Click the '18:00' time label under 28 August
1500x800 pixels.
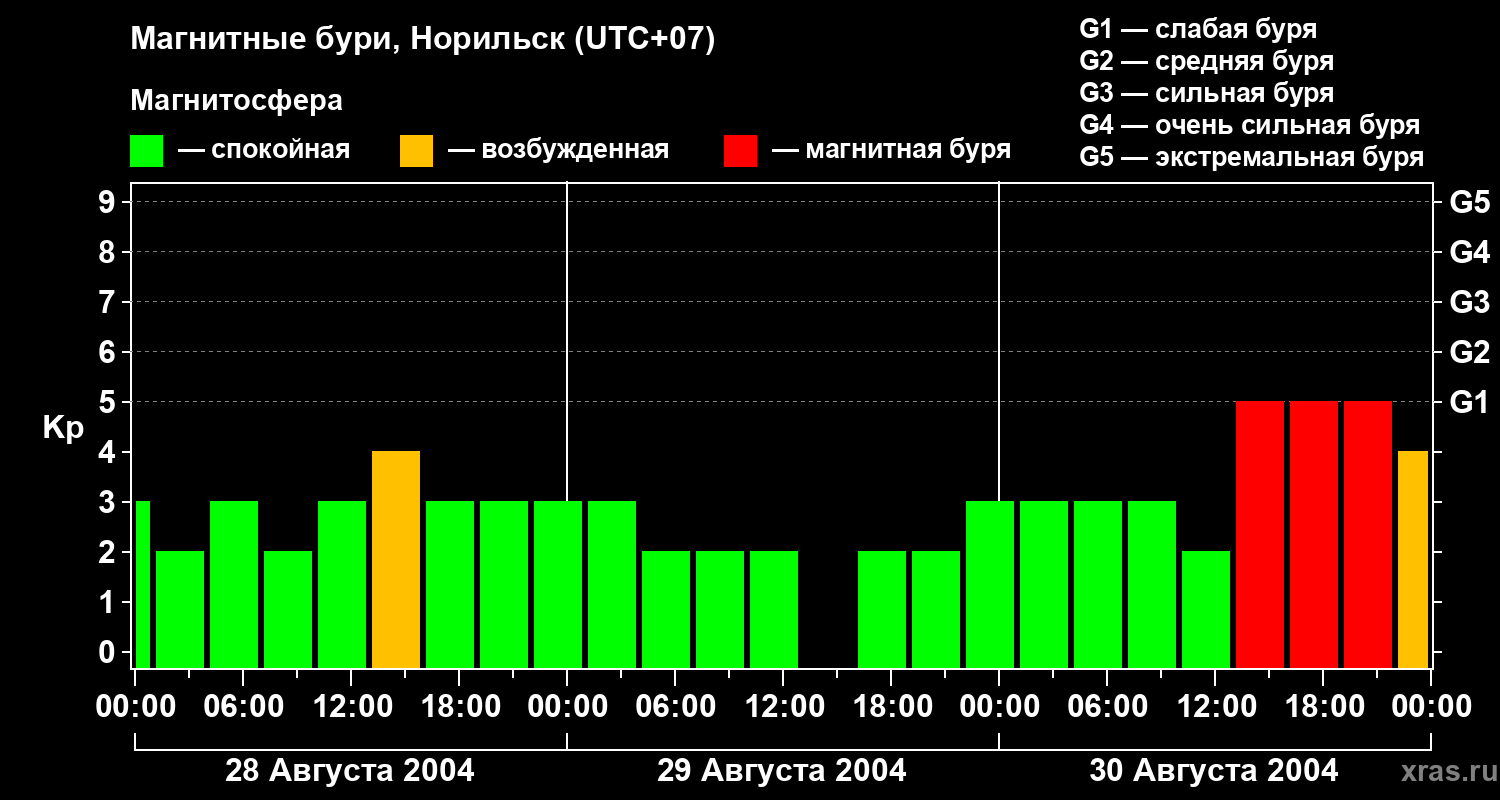pyautogui.click(x=462, y=706)
